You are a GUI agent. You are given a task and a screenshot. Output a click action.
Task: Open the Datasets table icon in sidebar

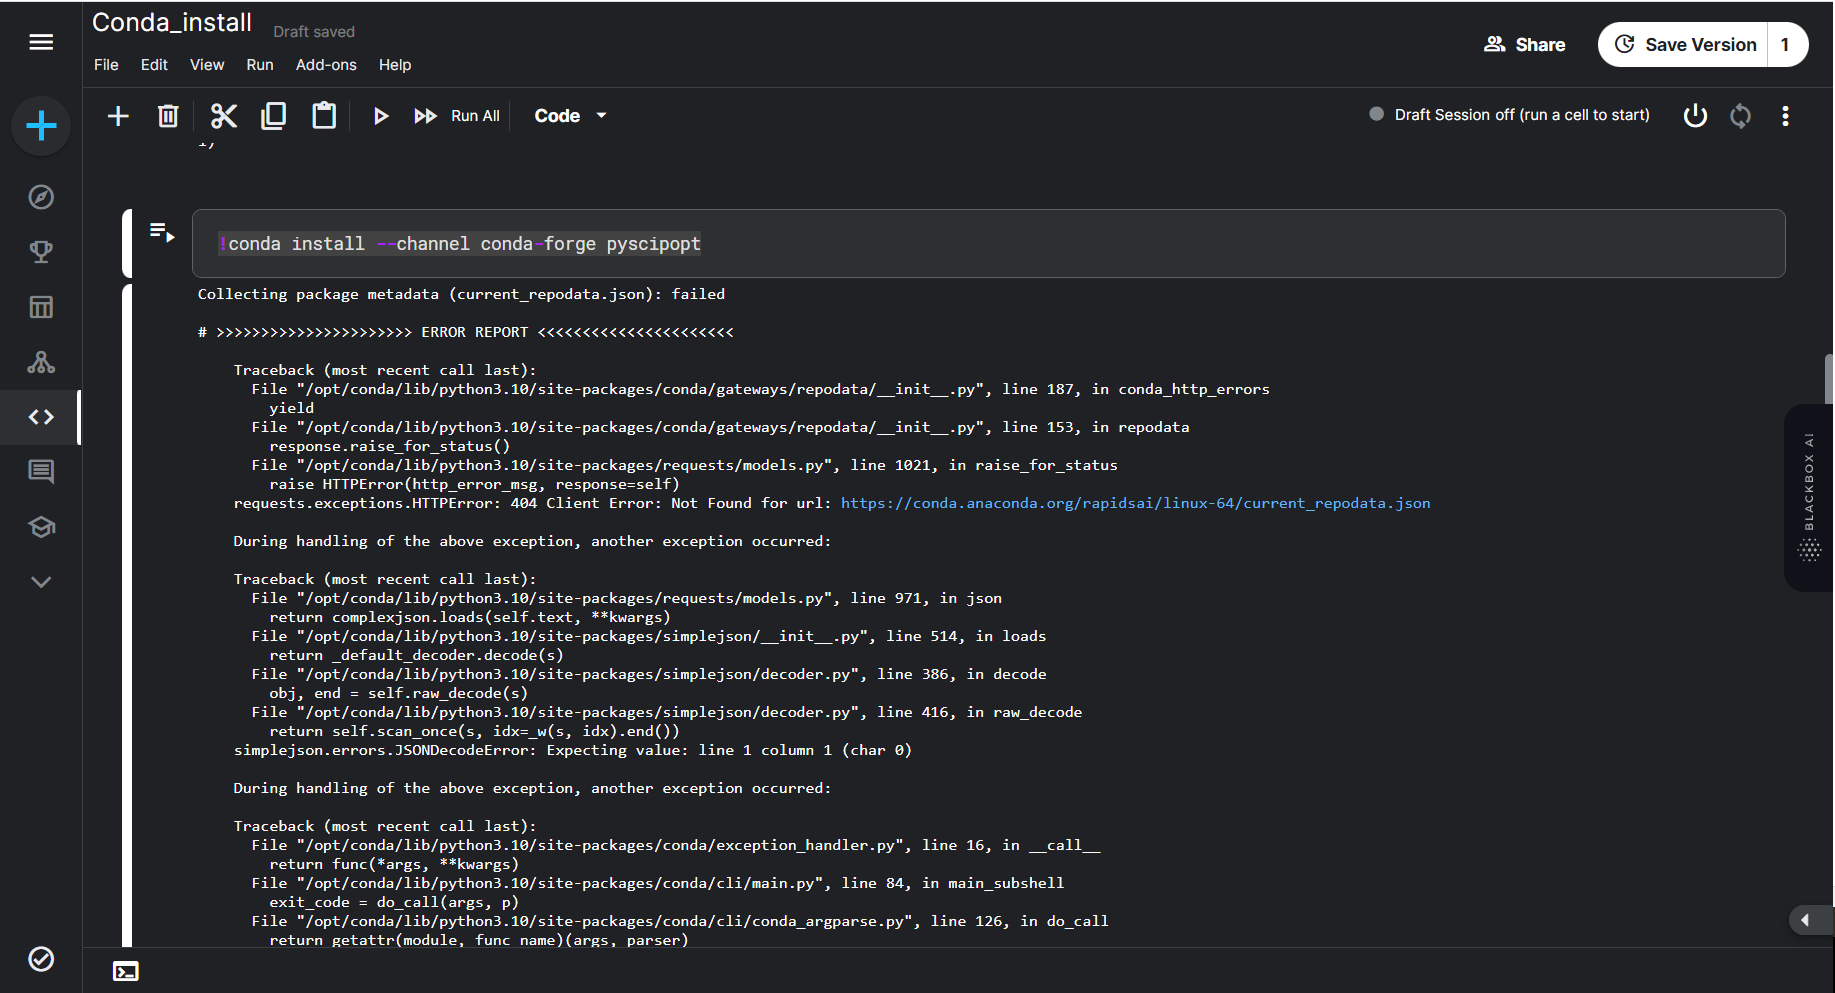tap(41, 307)
